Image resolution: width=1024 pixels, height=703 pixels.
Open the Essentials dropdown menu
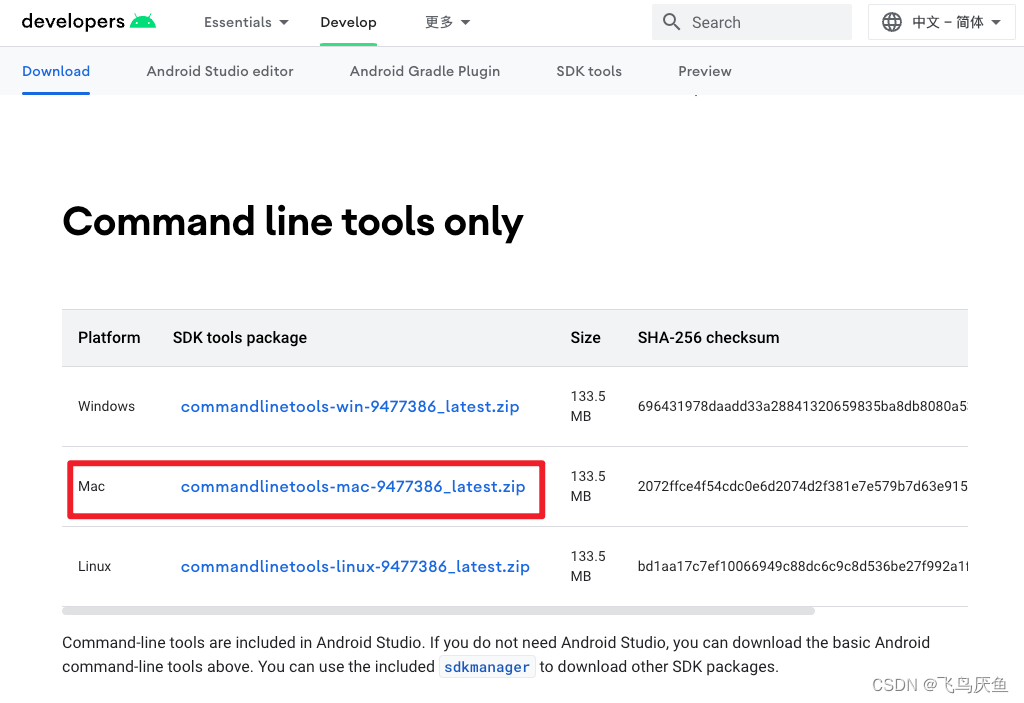[246, 22]
